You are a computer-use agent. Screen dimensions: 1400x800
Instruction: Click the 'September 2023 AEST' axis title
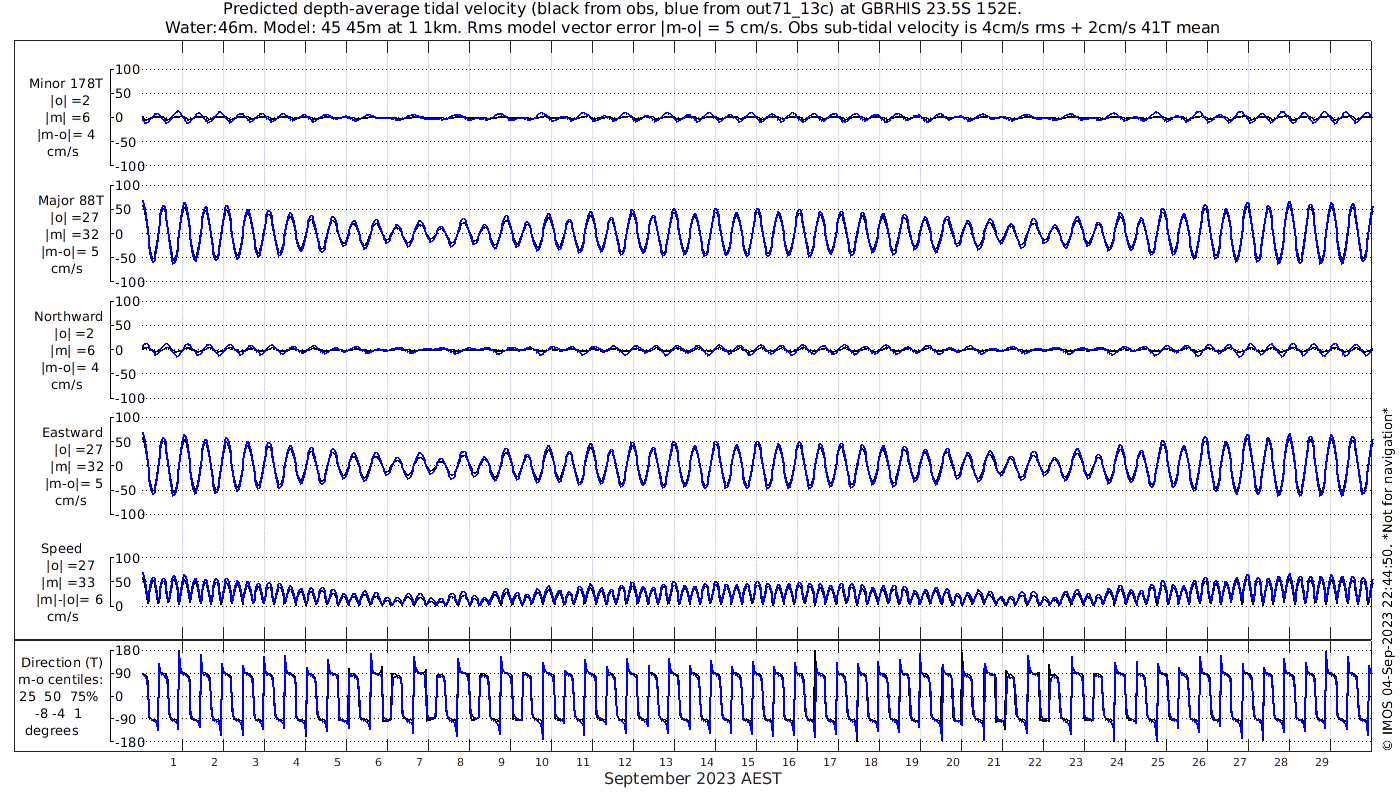click(692, 778)
